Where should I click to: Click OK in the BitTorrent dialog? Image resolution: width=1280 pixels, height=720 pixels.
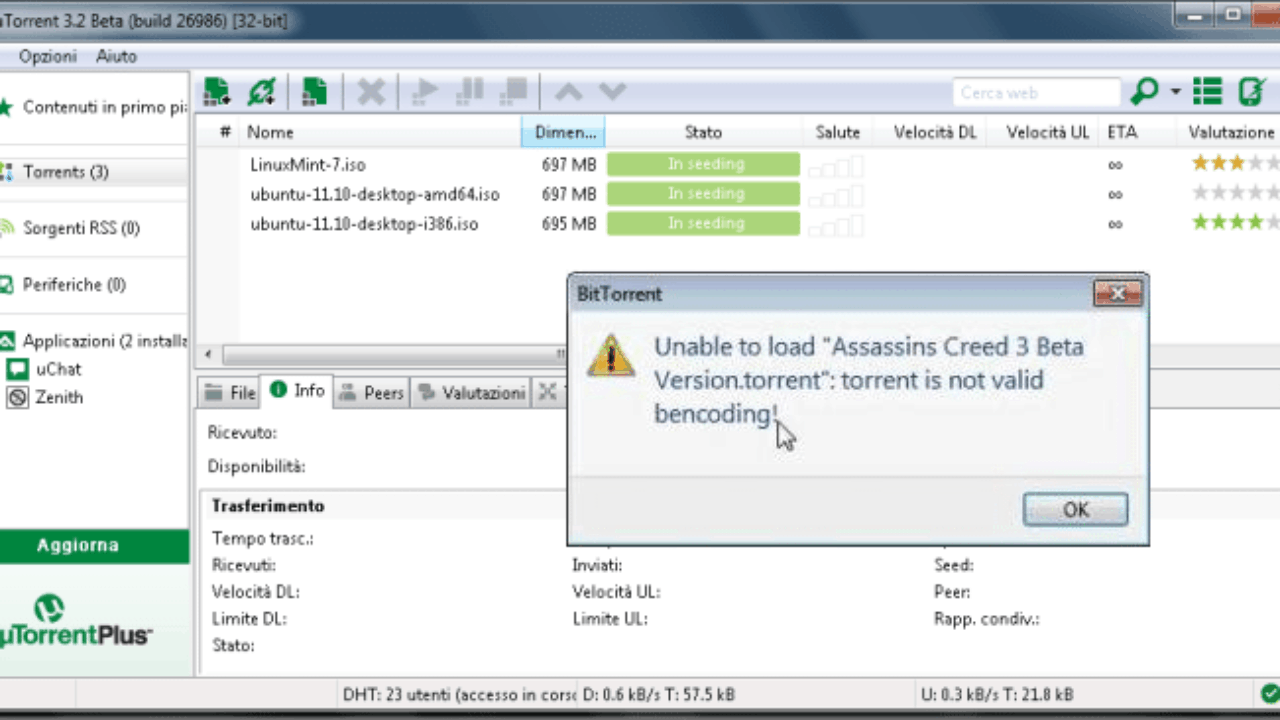[1076, 510]
